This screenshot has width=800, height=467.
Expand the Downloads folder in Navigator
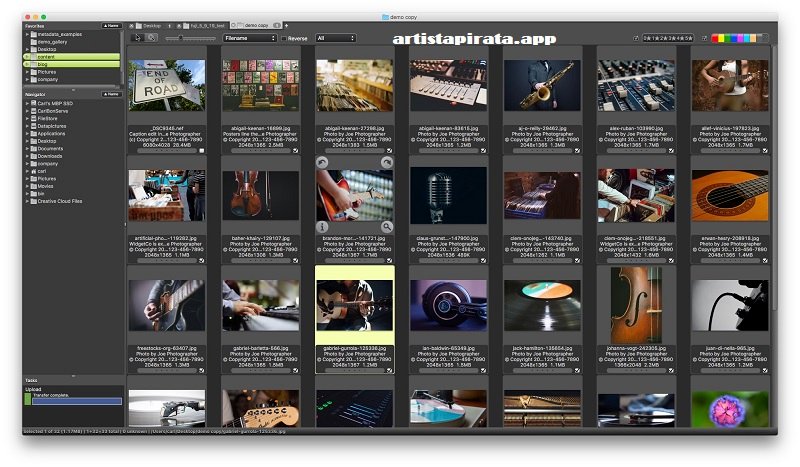tap(27, 156)
